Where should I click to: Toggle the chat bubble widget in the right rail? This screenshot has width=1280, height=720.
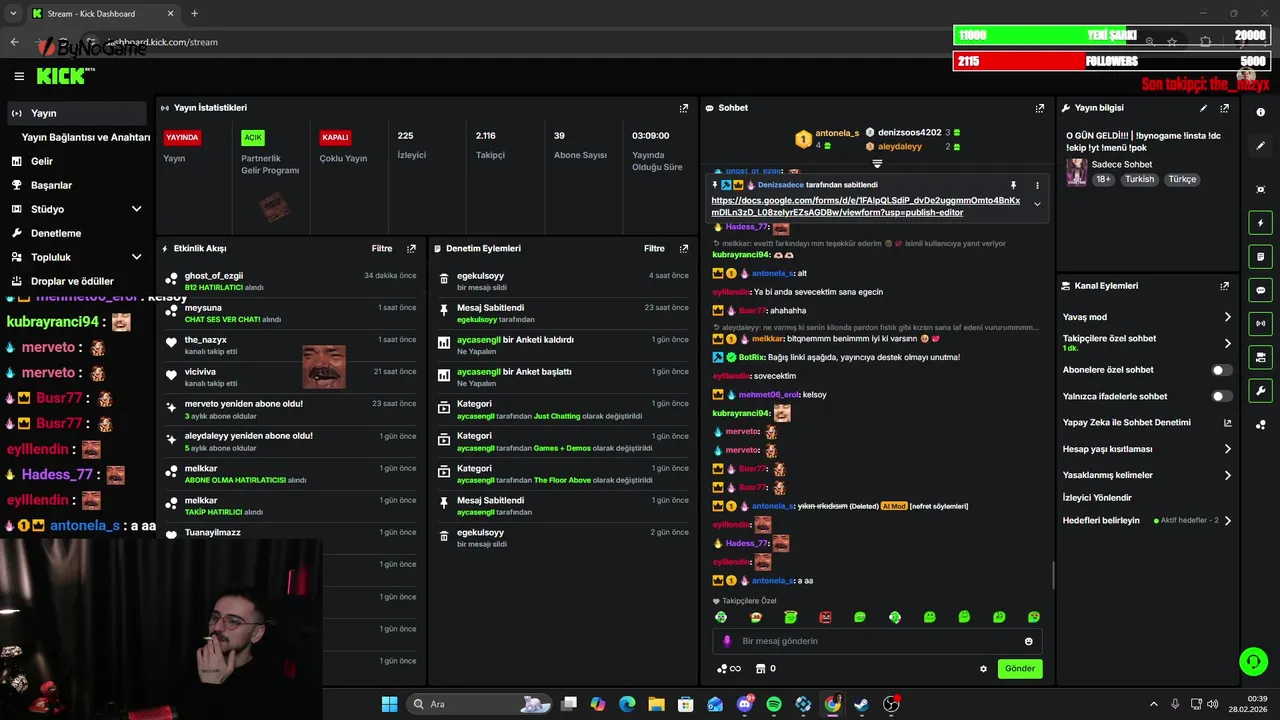(x=1260, y=290)
